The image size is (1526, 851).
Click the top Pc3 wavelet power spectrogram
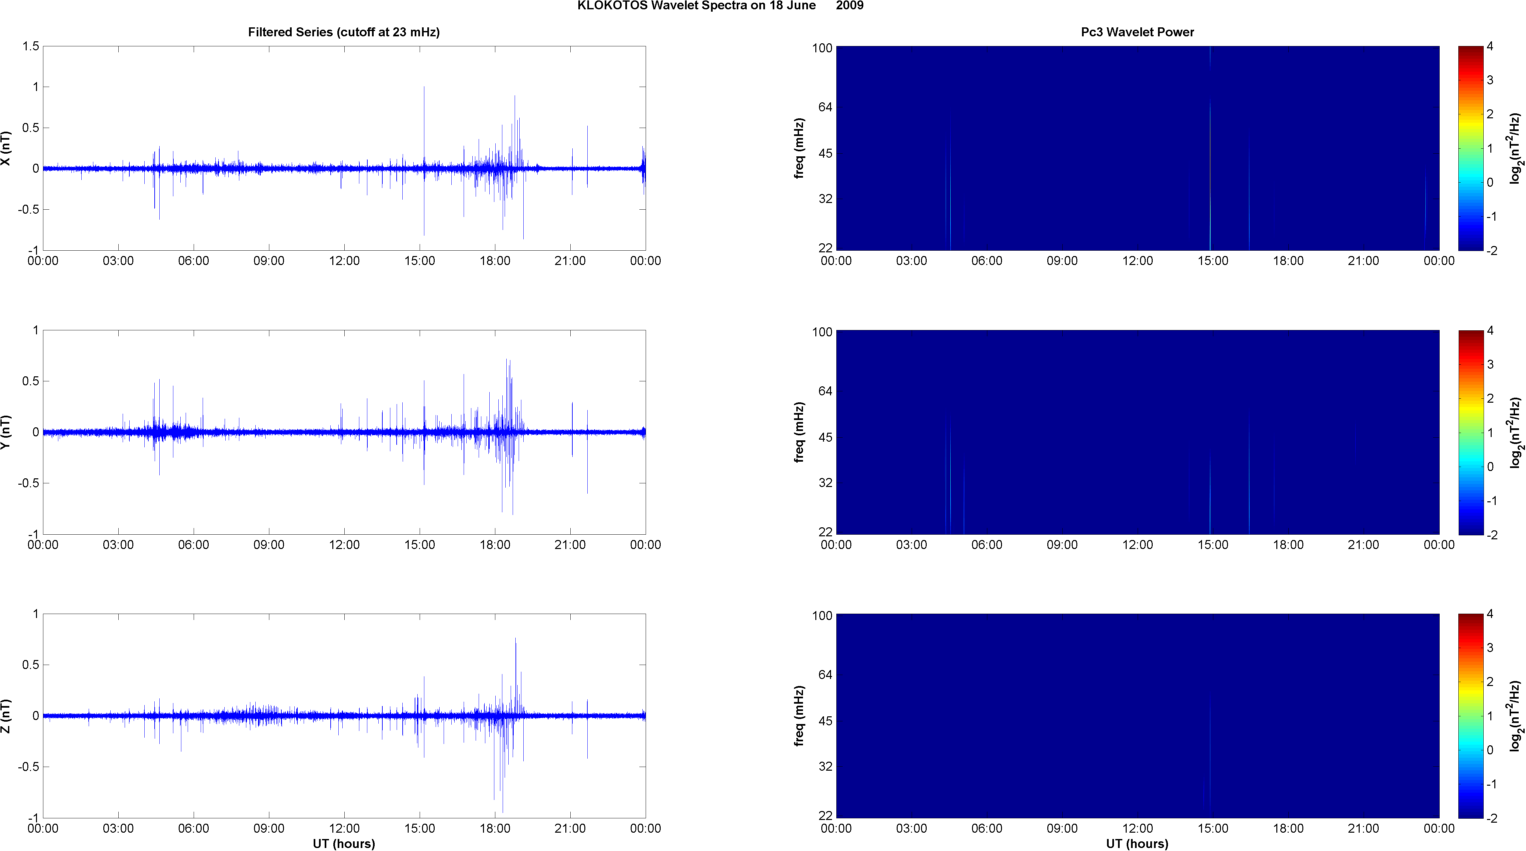pos(1137,148)
